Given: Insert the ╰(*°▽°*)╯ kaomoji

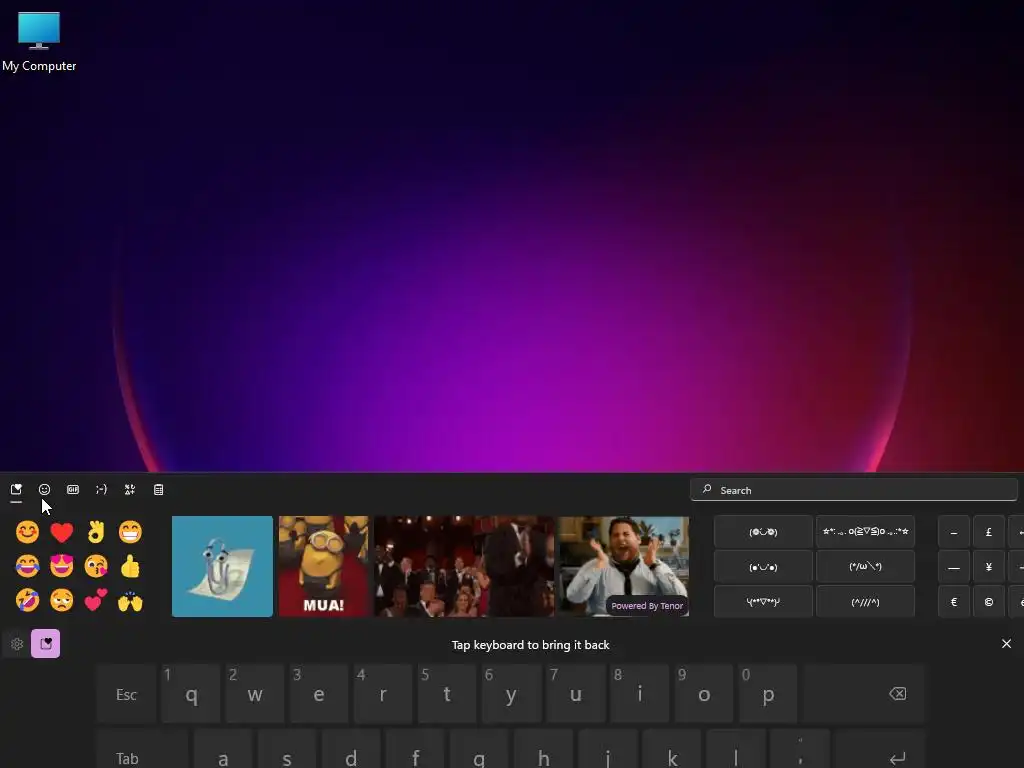Looking at the screenshot, I should [763, 602].
